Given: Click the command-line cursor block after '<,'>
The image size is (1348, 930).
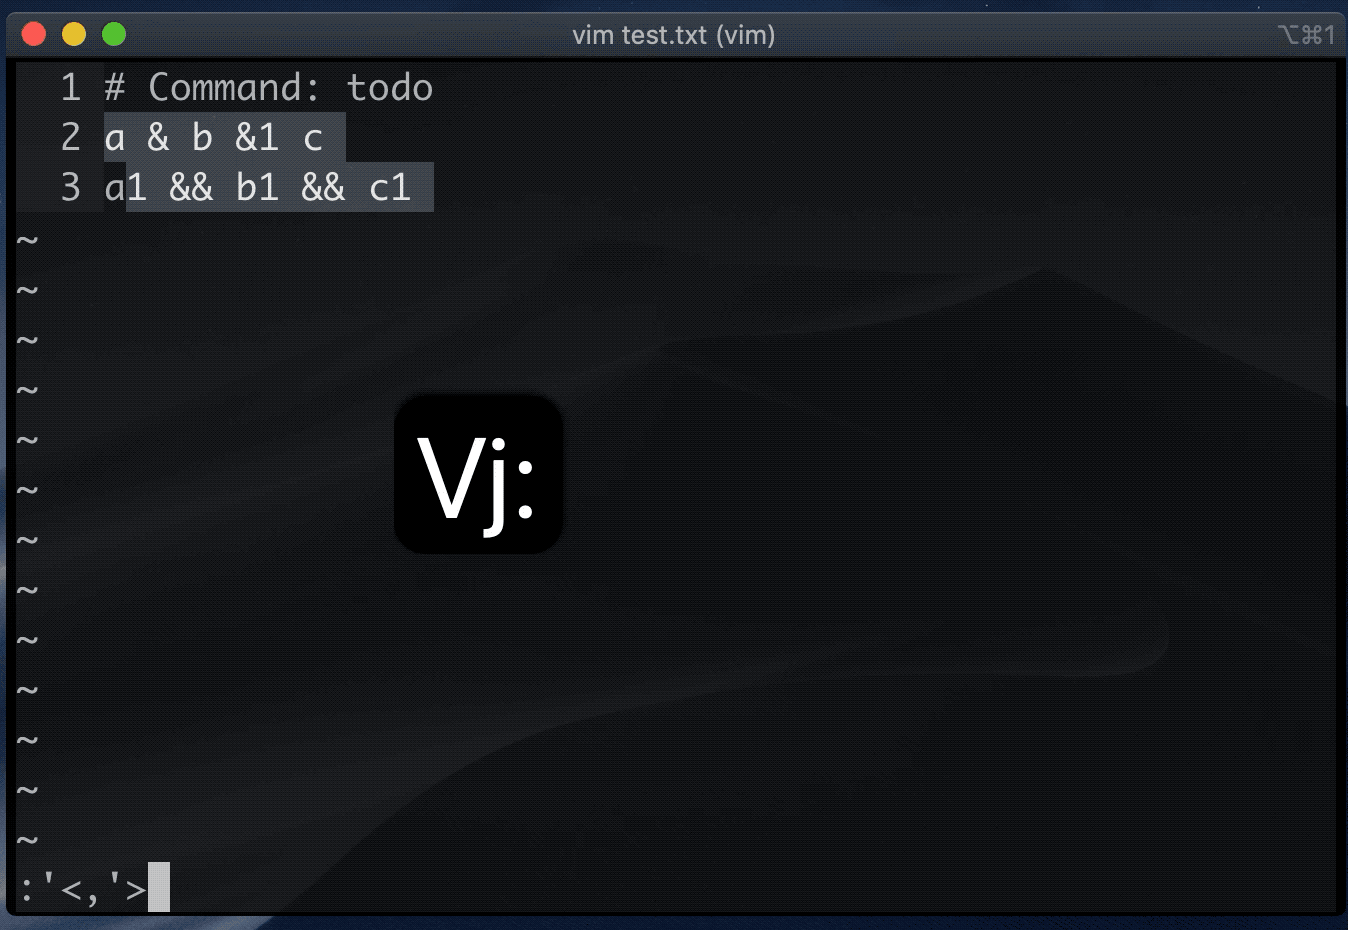Looking at the screenshot, I should (159, 887).
